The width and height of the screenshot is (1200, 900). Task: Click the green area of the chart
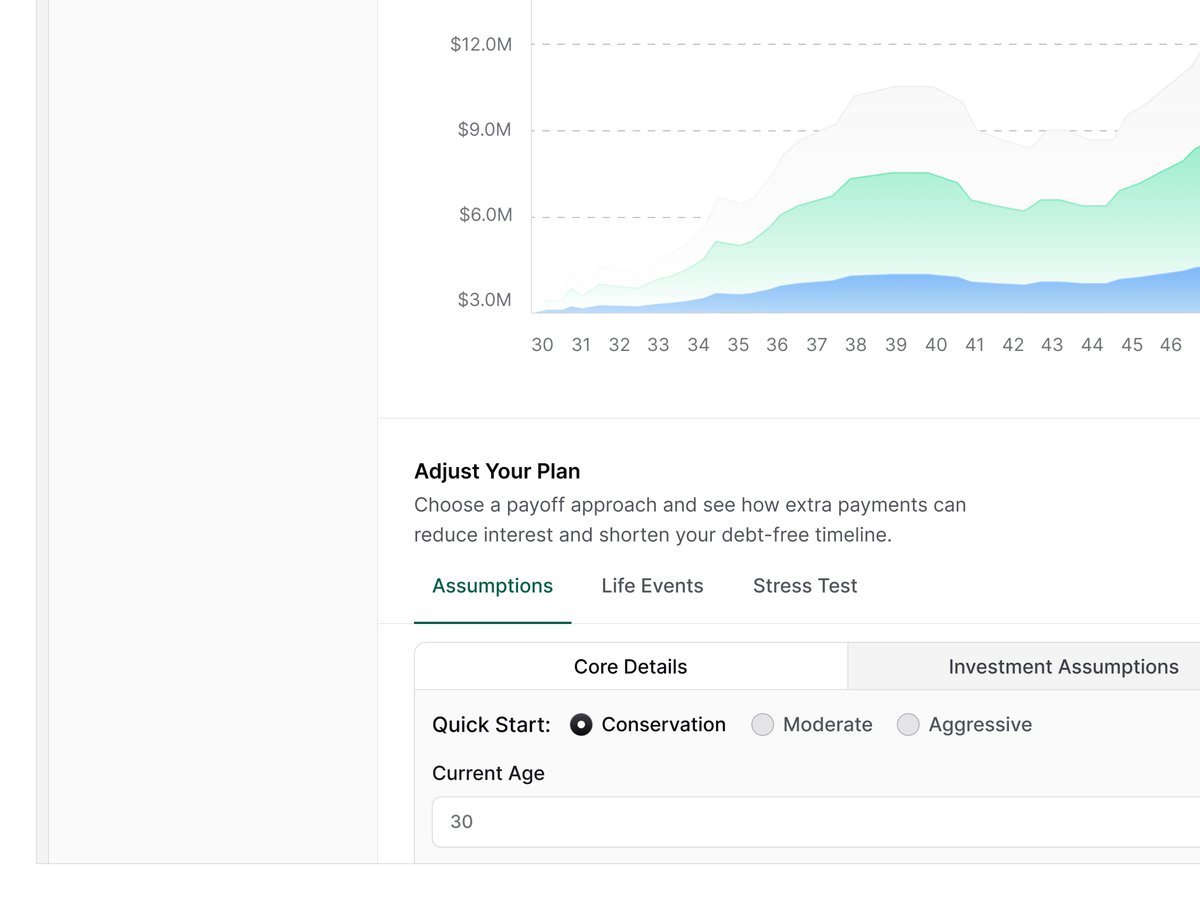[x=900, y=225]
